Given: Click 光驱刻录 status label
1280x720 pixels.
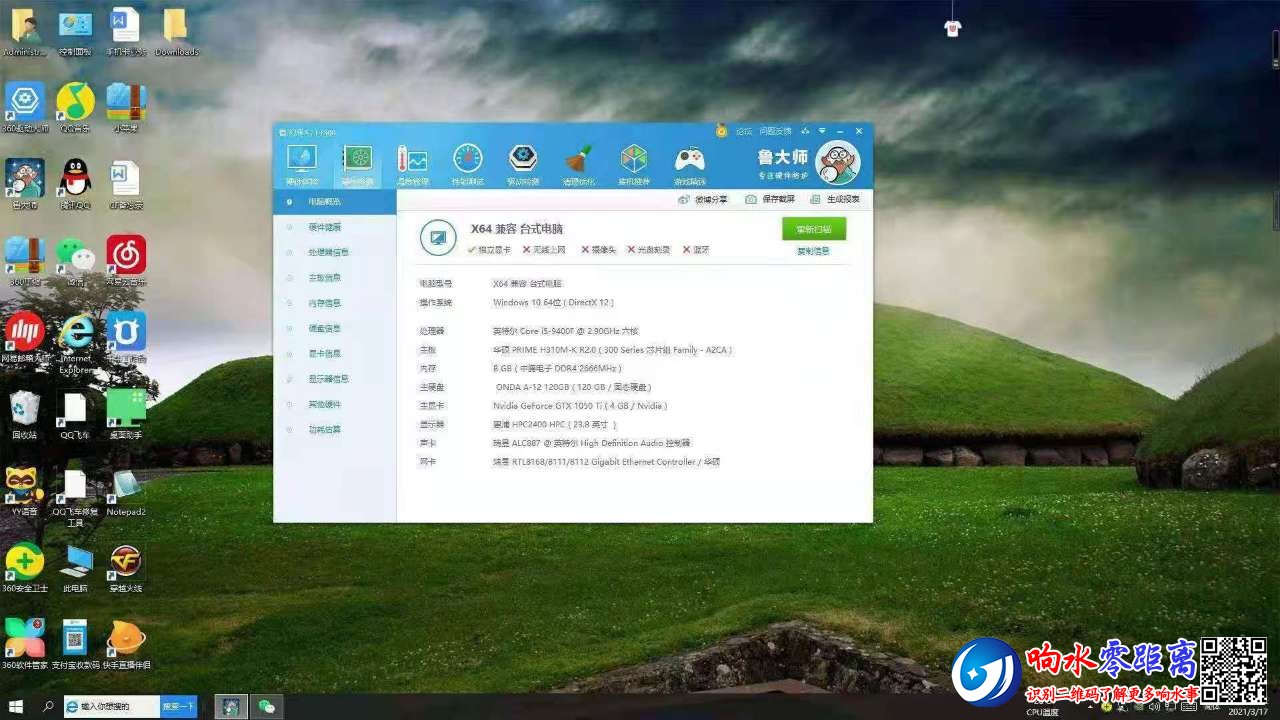Looking at the screenshot, I should pos(648,250).
